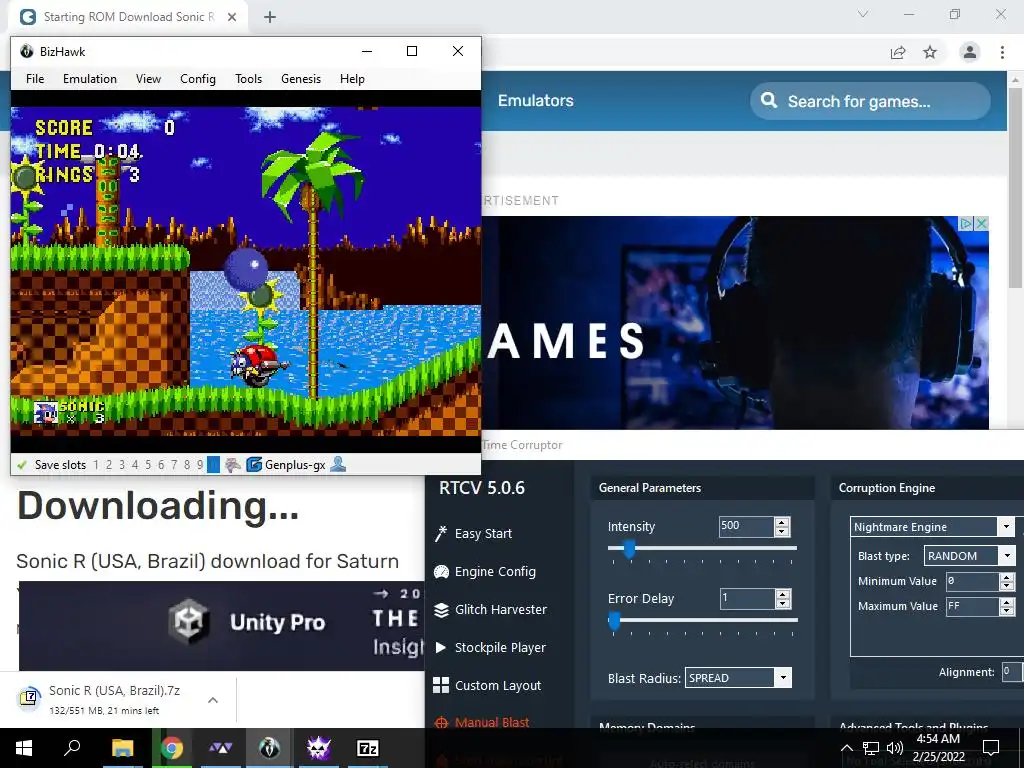1024x768 pixels.
Task: Select save slot 9 in BizHawk
Action: click(x=200, y=465)
